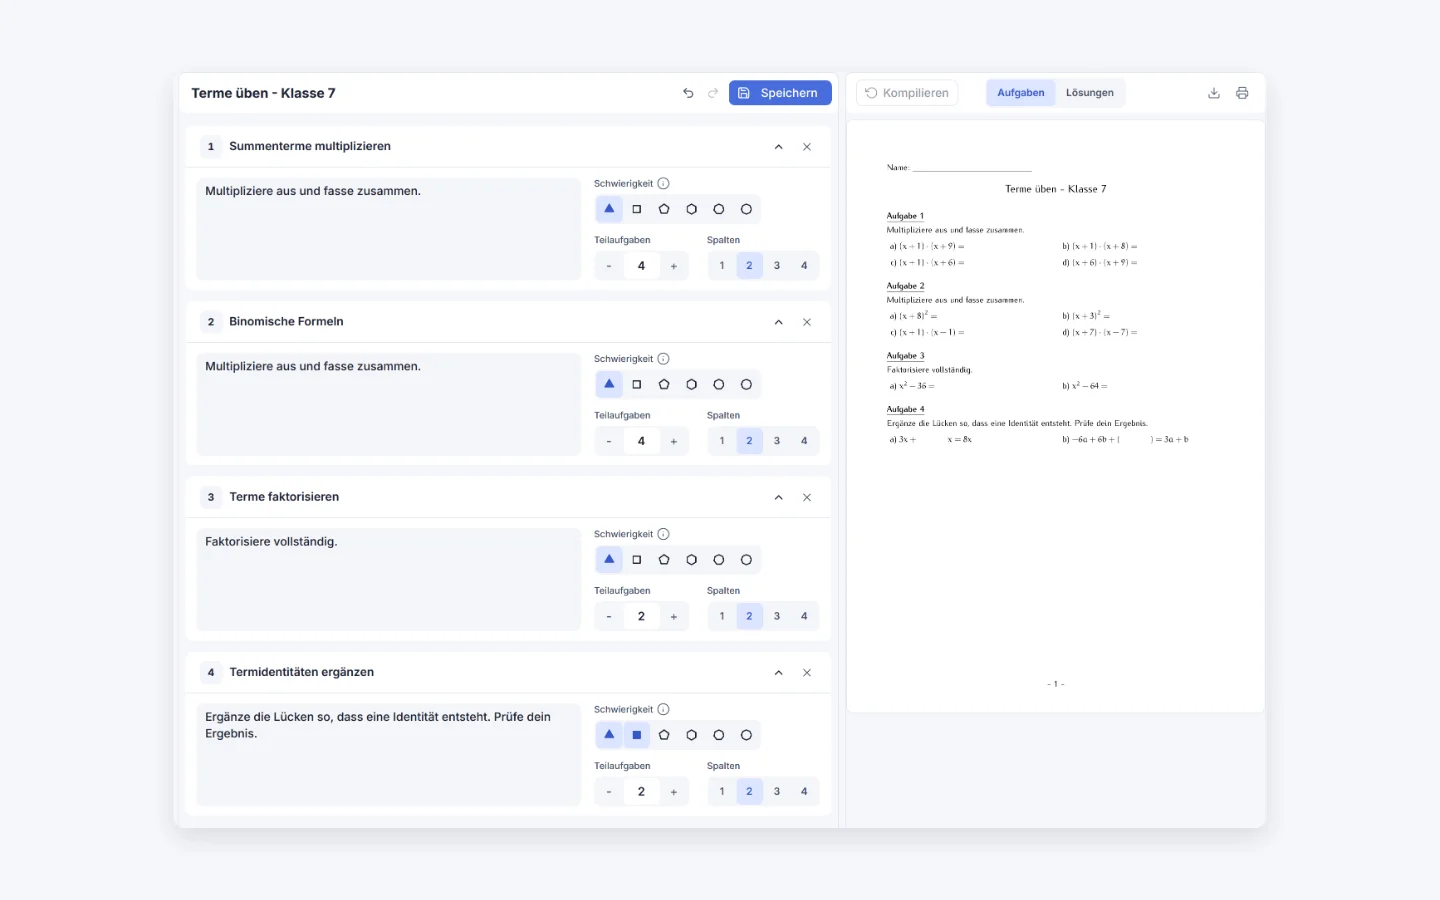Viewport: 1440px width, 900px height.
Task: Set 4 columns for Terme faktorisieren
Action: click(804, 616)
